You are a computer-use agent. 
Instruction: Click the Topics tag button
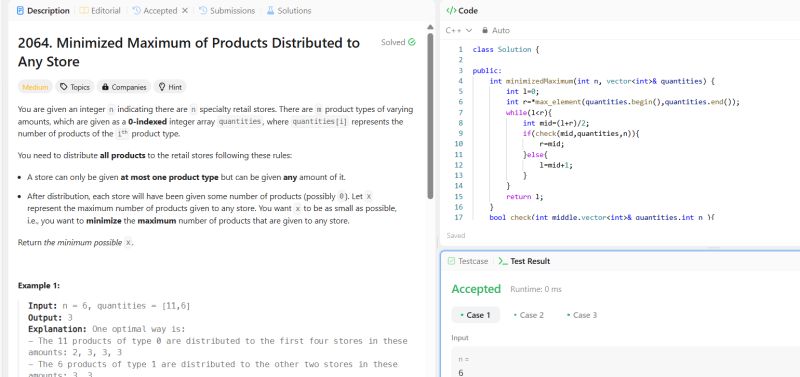(74, 87)
